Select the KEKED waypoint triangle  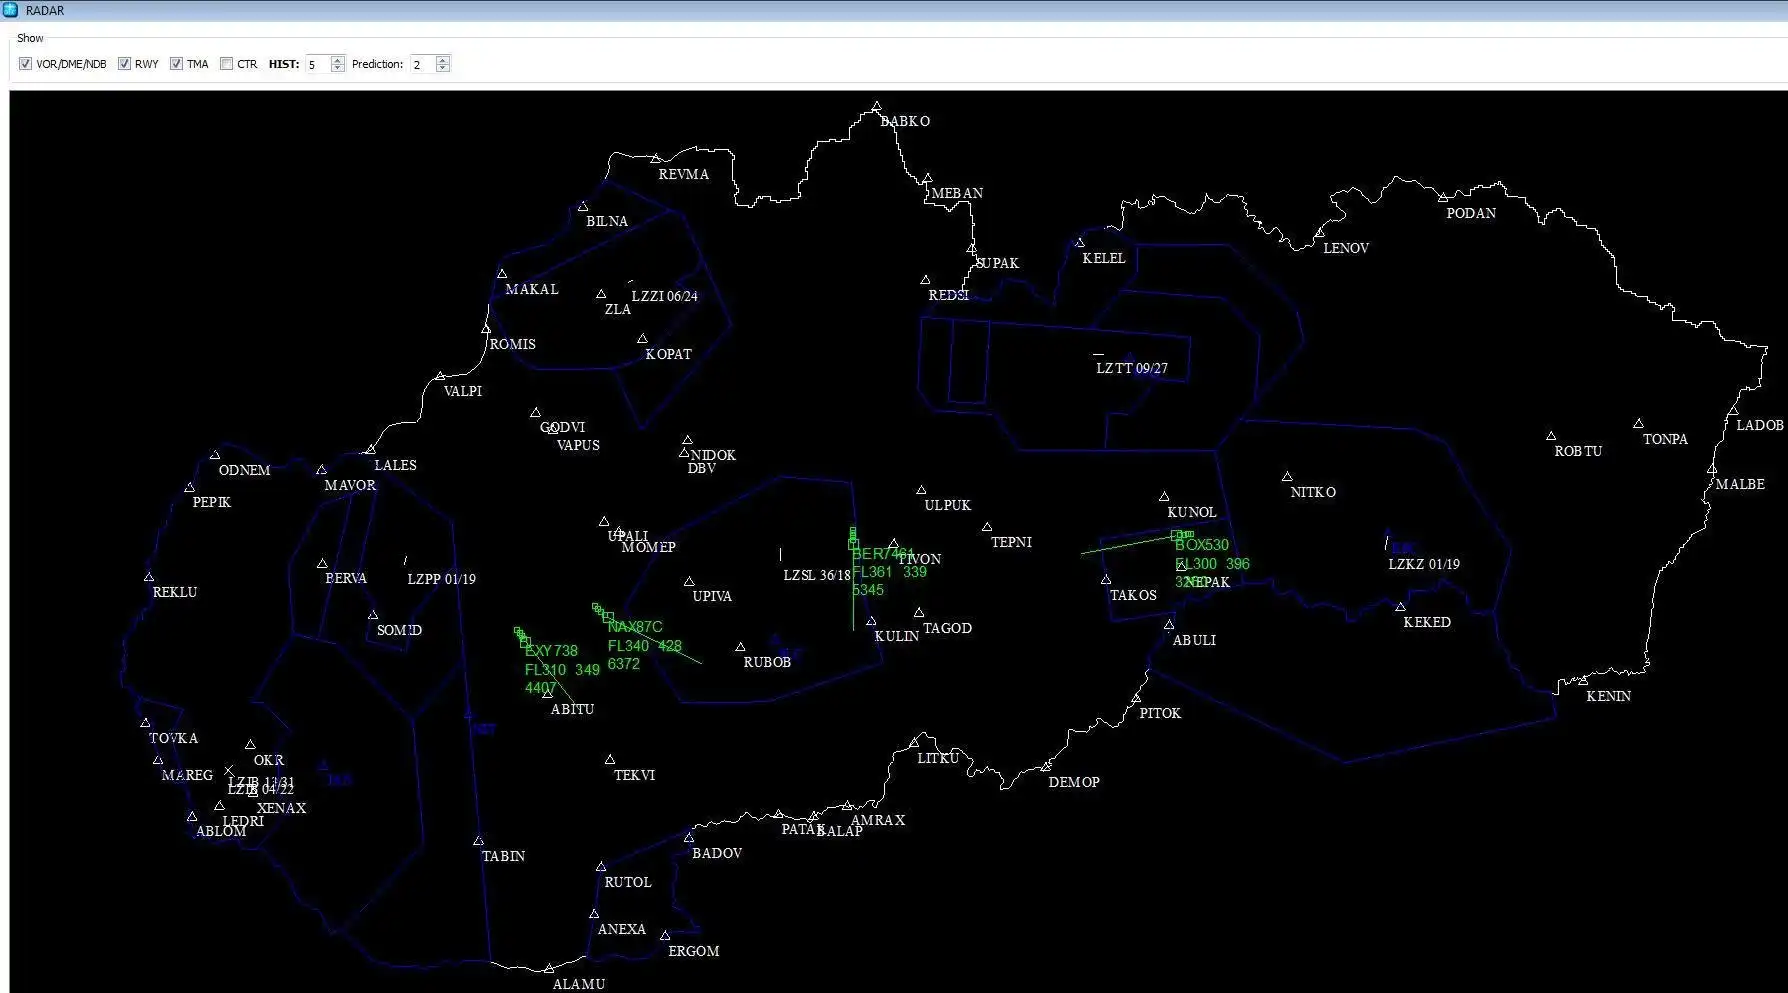click(1400, 607)
